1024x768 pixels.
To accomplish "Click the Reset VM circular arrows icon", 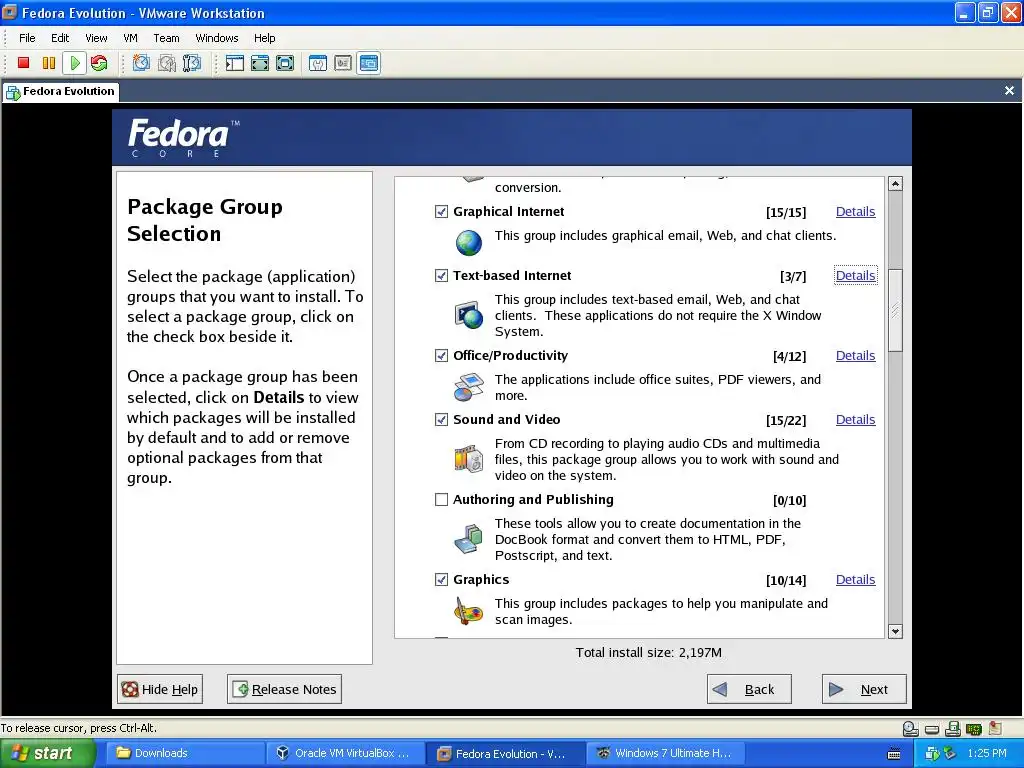I will [x=99, y=63].
